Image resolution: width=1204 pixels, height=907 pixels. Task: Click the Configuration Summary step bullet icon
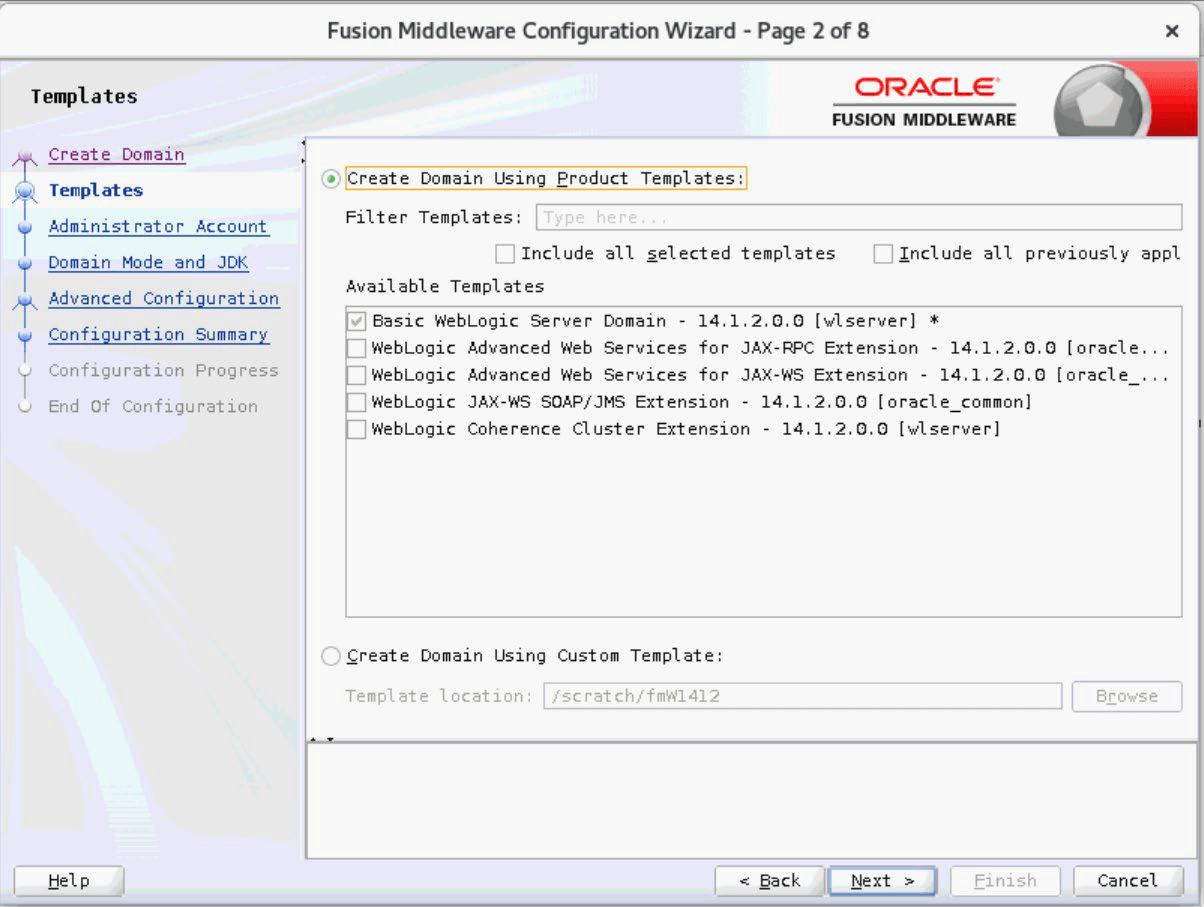pos(25,335)
